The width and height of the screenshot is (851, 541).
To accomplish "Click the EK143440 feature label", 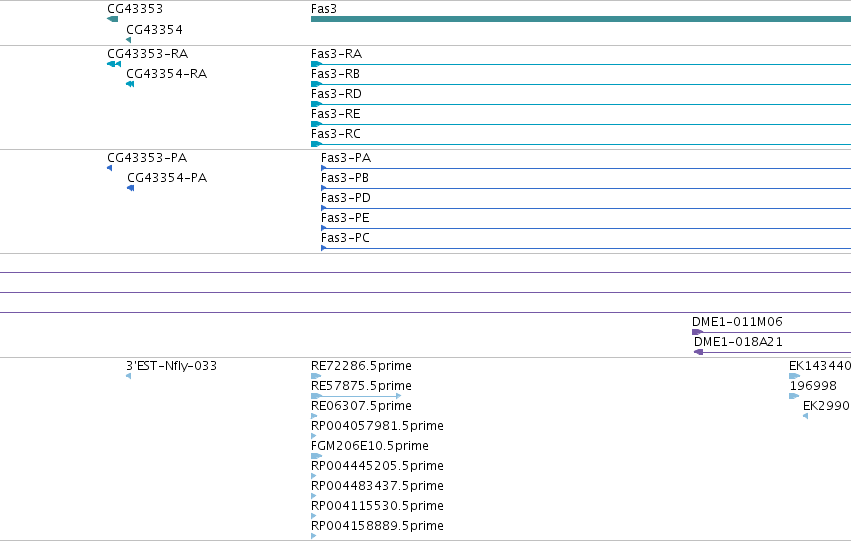I will point(820,366).
